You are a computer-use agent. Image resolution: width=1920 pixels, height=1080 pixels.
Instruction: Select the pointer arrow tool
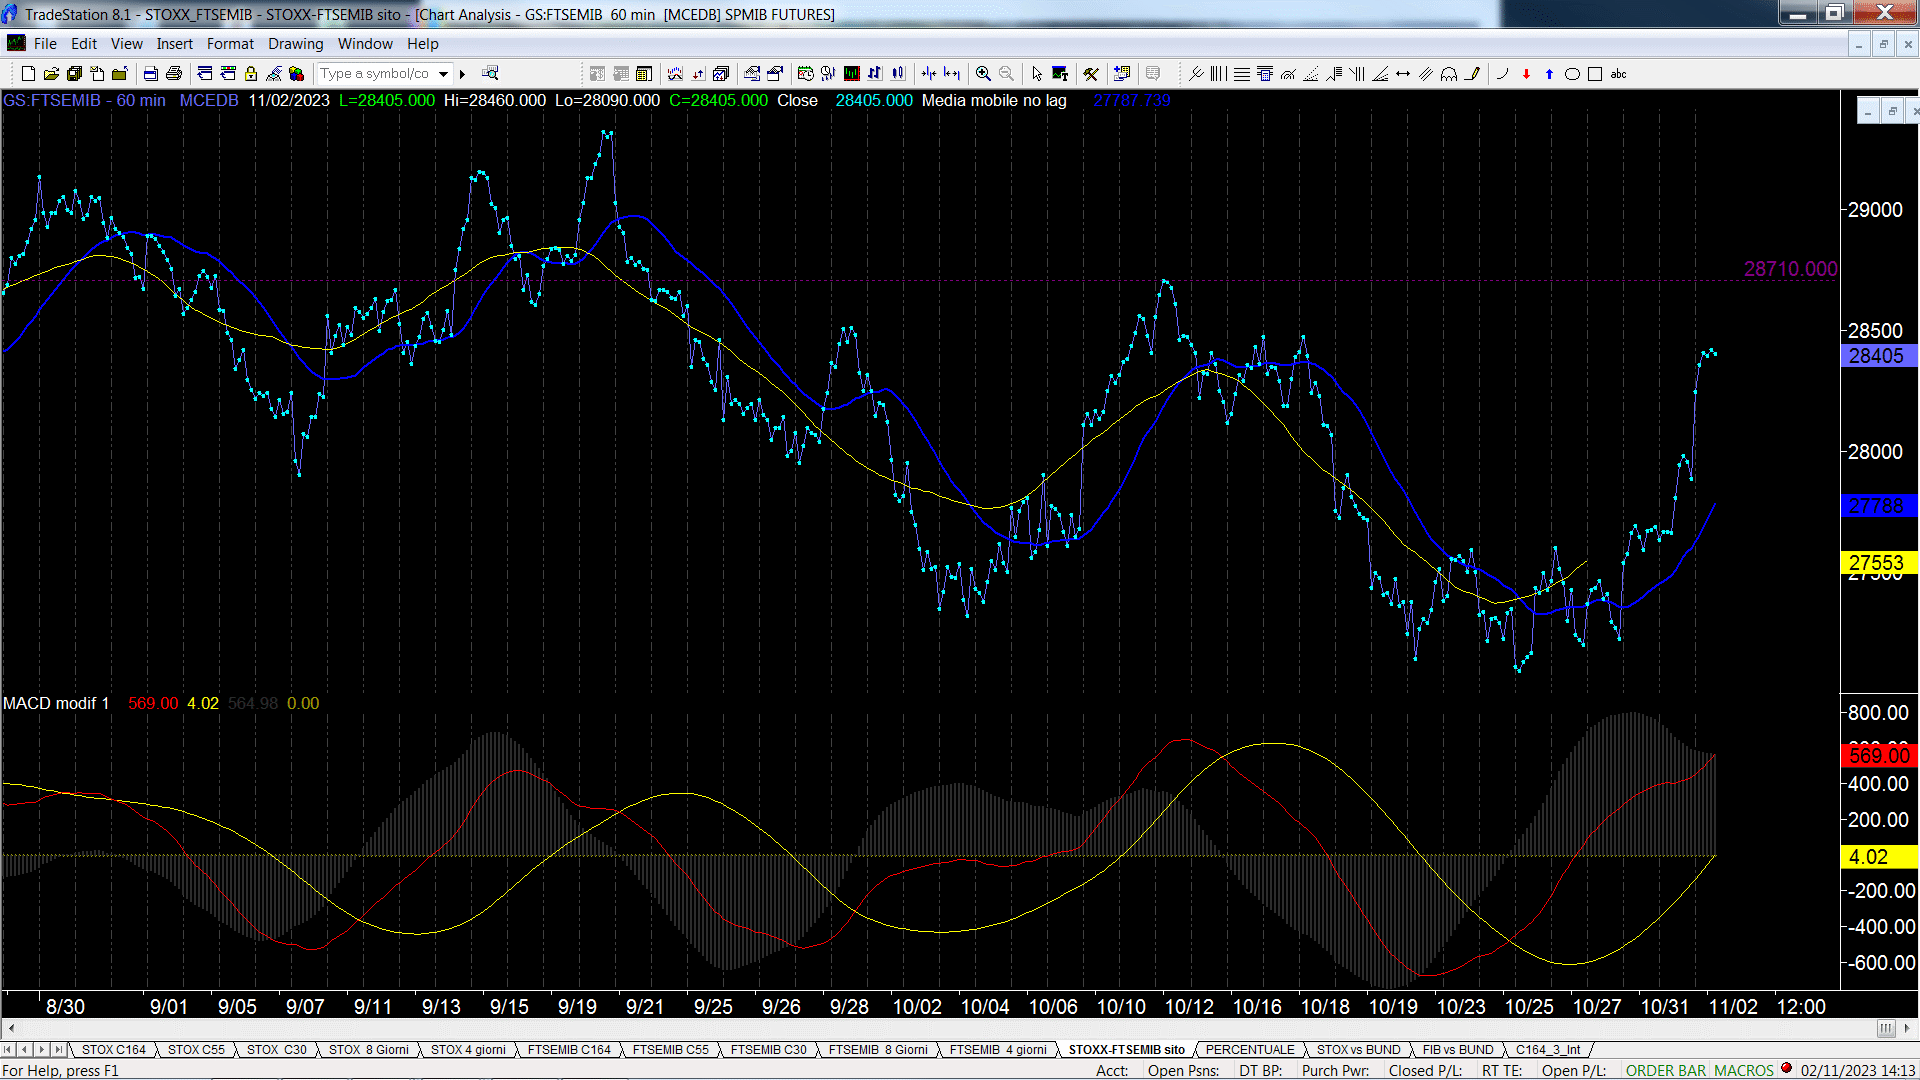coord(1037,74)
